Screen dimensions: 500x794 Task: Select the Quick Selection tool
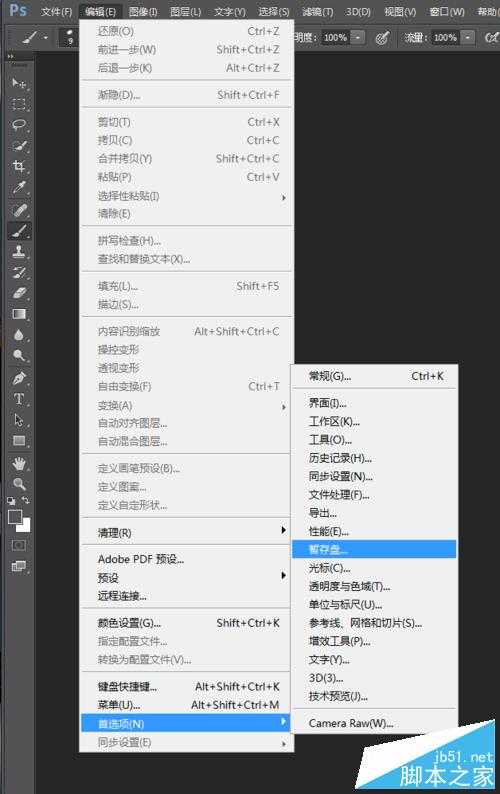click(19, 146)
